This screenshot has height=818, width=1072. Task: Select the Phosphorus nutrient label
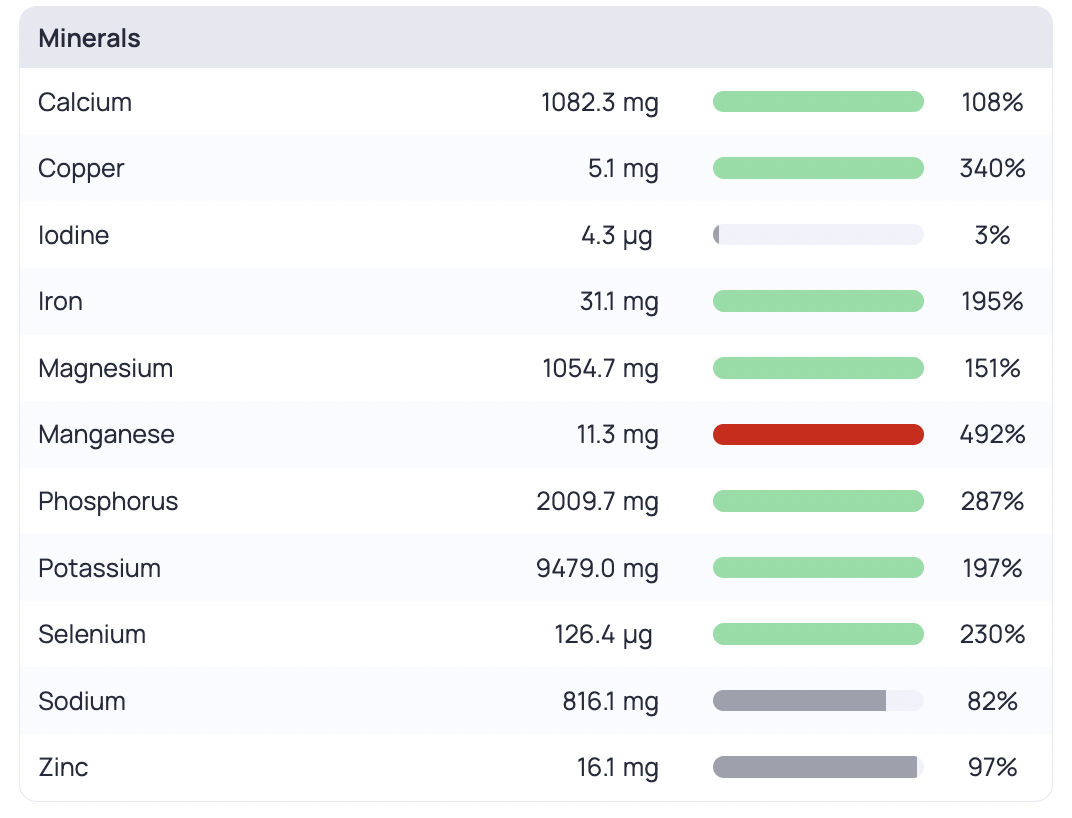point(108,501)
